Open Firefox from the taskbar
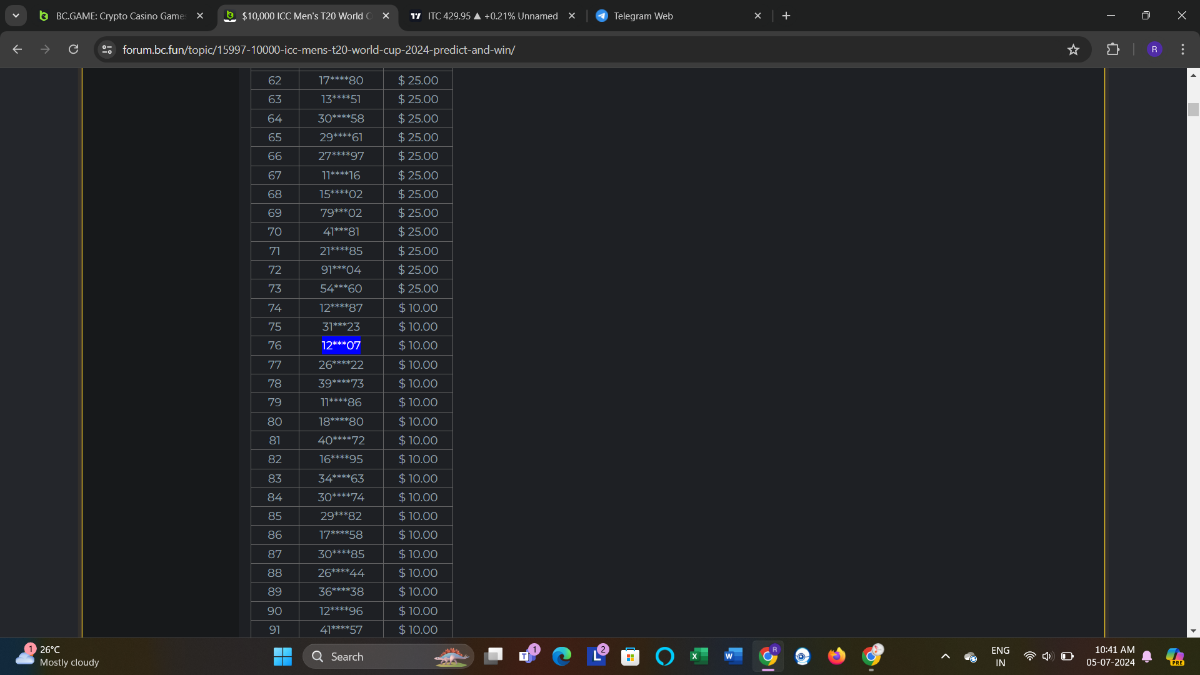The image size is (1200, 675). point(836,656)
